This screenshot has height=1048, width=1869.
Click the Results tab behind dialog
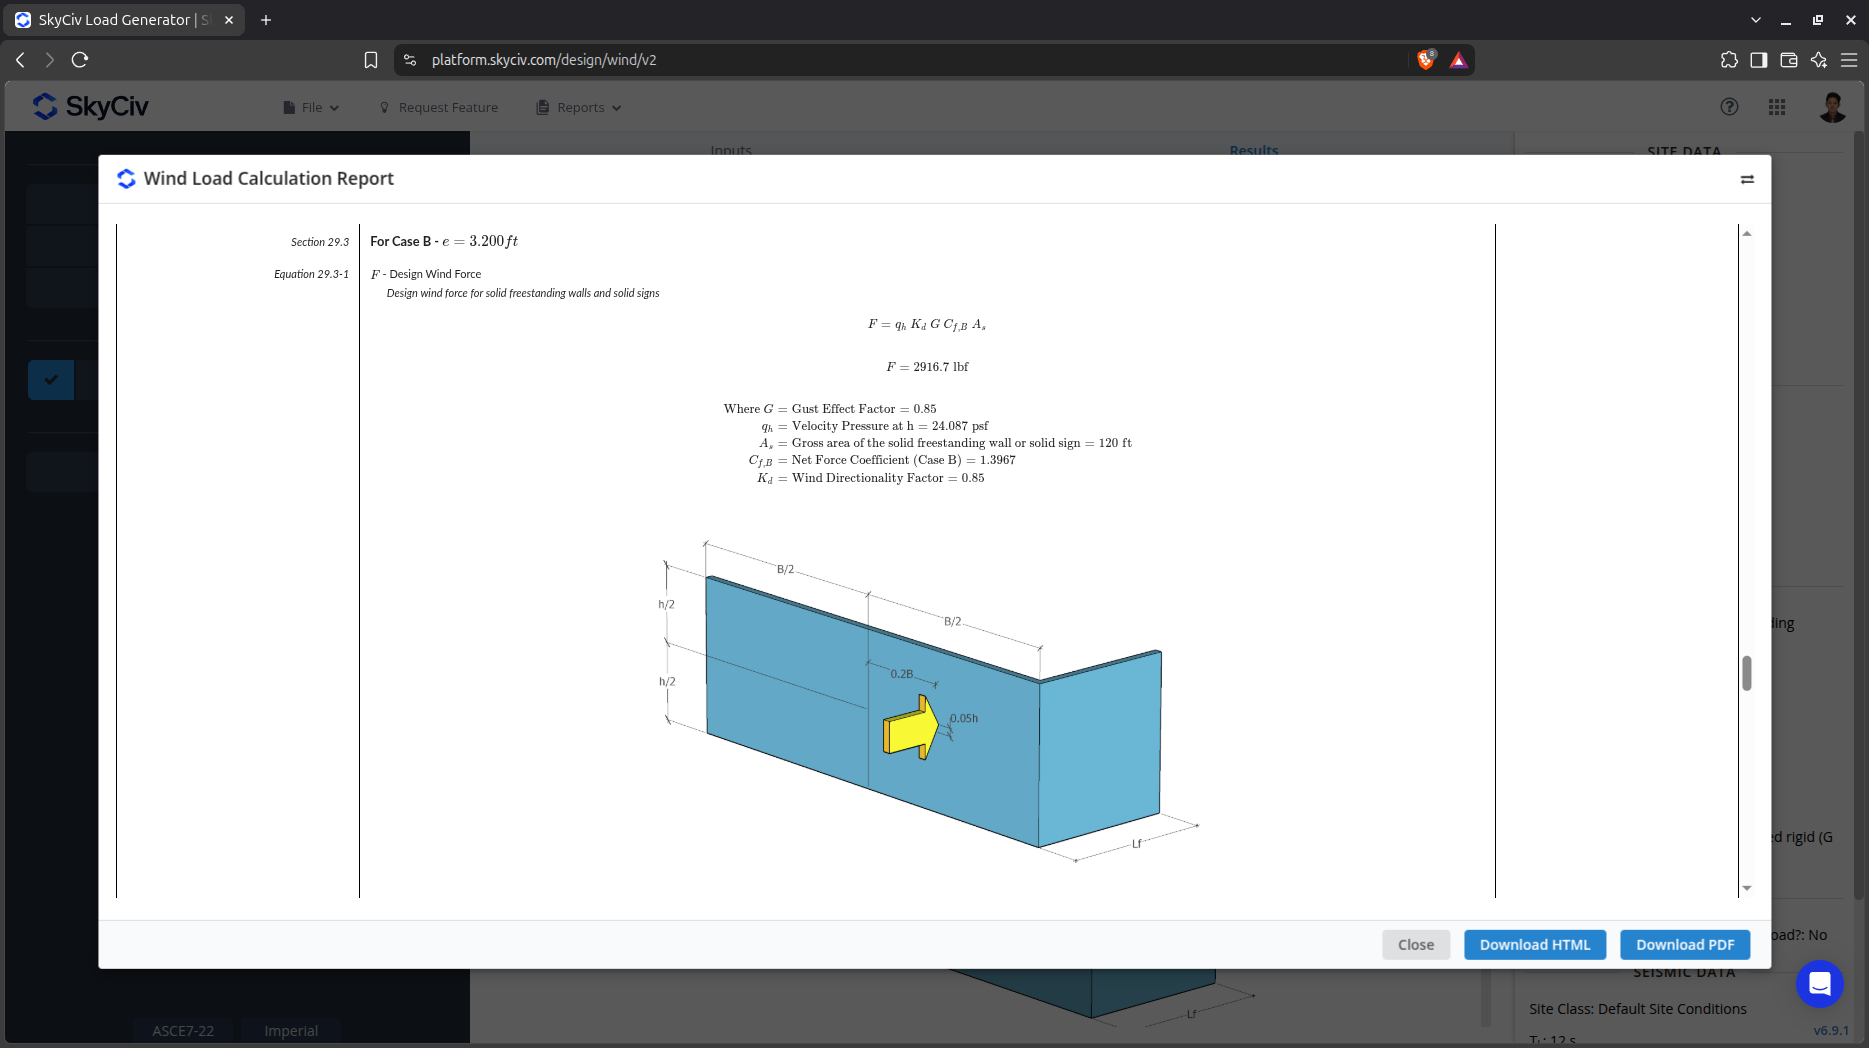point(1254,149)
